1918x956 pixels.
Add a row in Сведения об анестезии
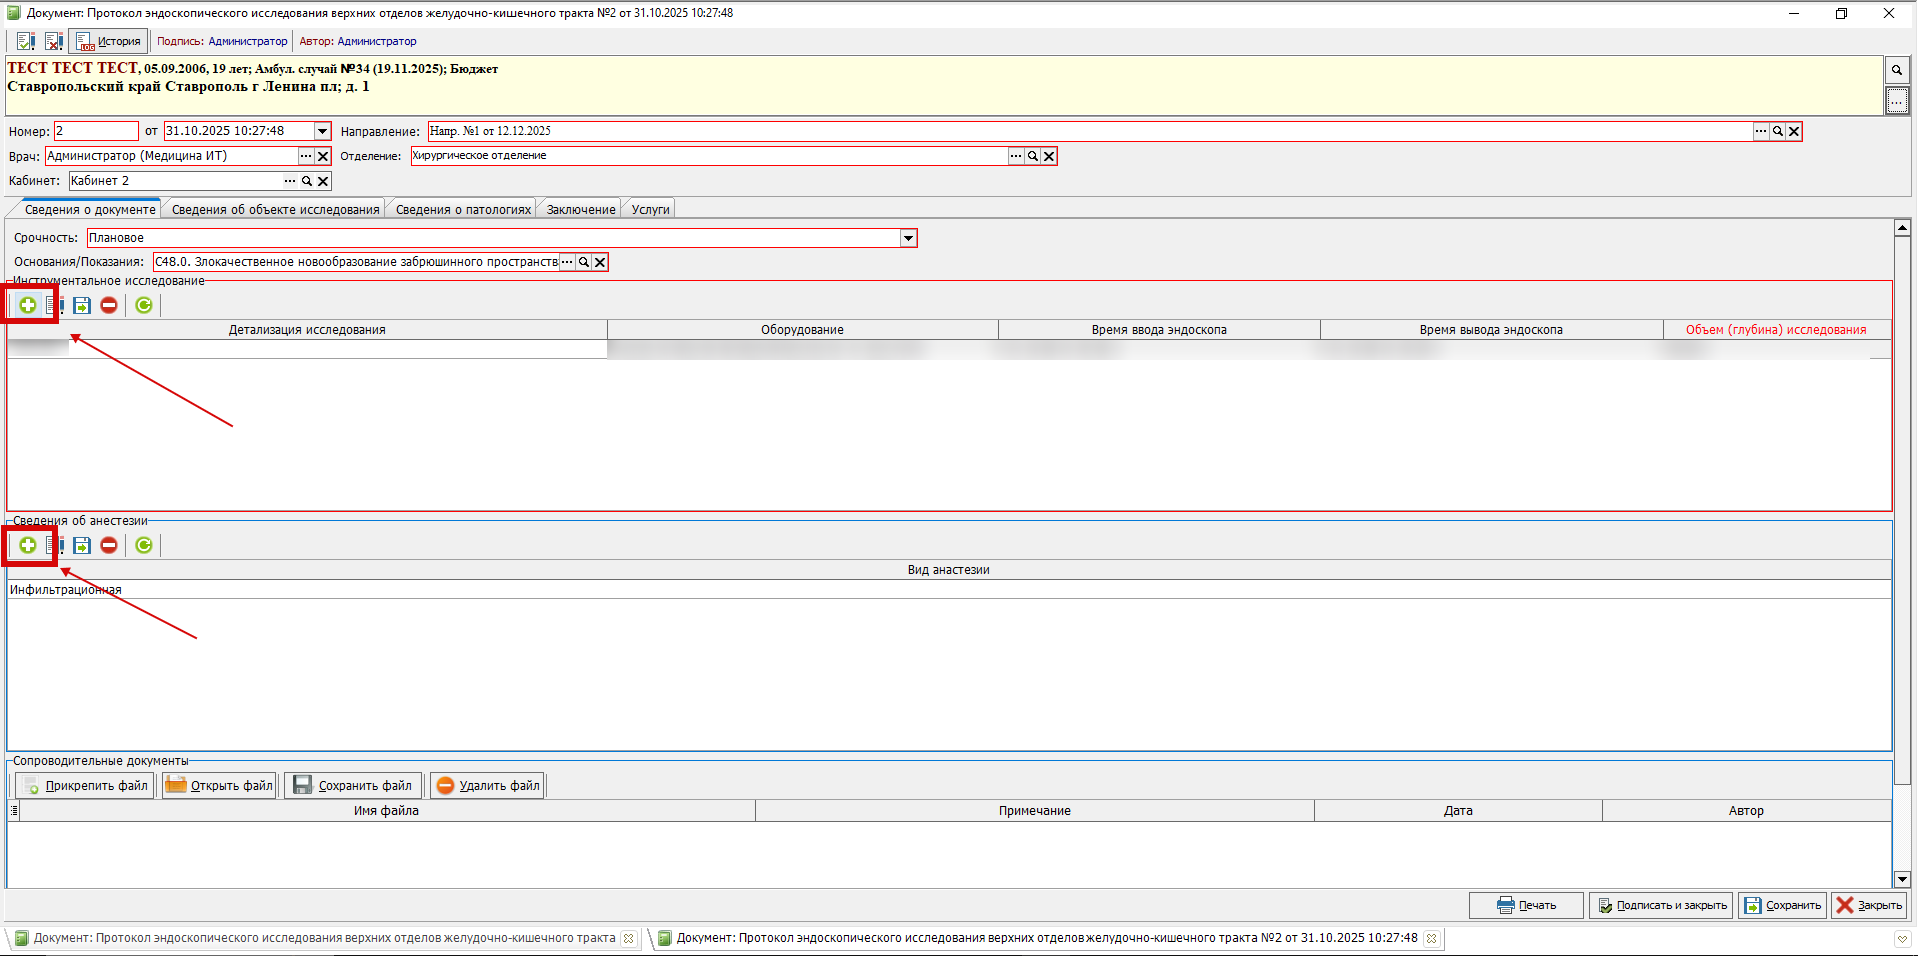tap(28, 545)
